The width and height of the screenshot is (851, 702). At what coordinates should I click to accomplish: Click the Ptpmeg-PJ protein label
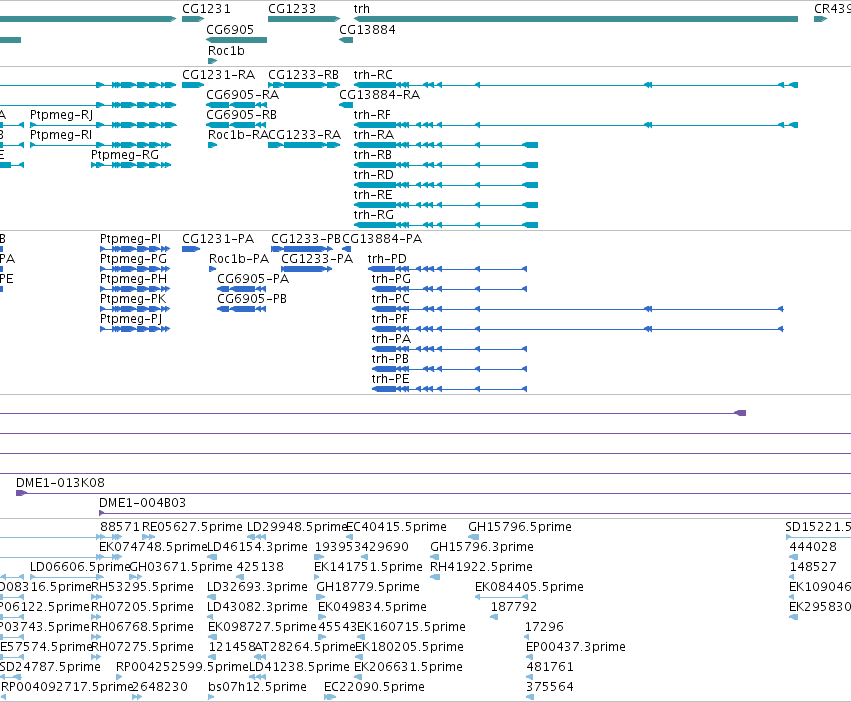(131, 319)
